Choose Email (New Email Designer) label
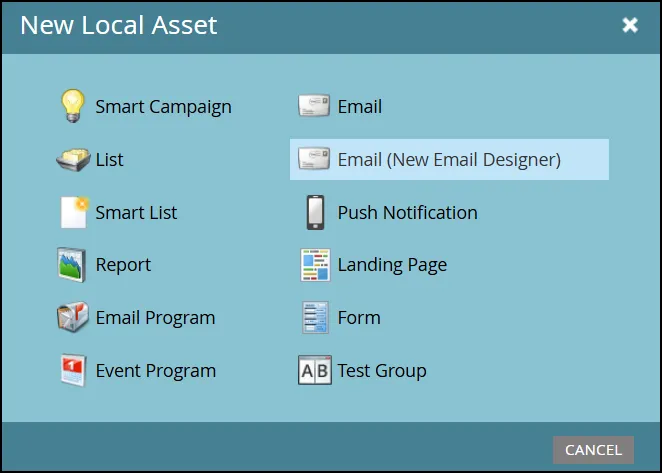The height and width of the screenshot is (473, 662). (x=449, y=160)
